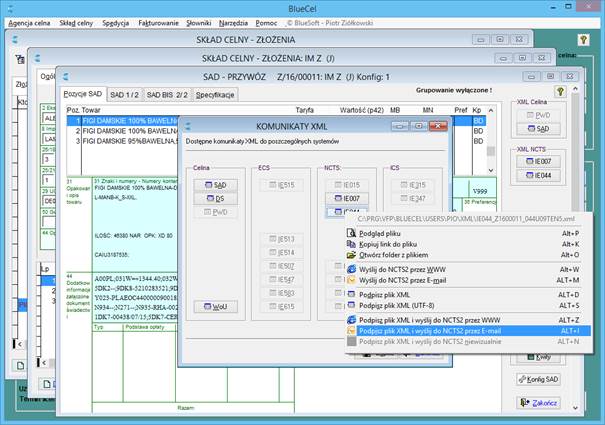This screenshot has width=605, height=425.
Task: Choose Kopiuj link do pliku
Action: point(468,244)
